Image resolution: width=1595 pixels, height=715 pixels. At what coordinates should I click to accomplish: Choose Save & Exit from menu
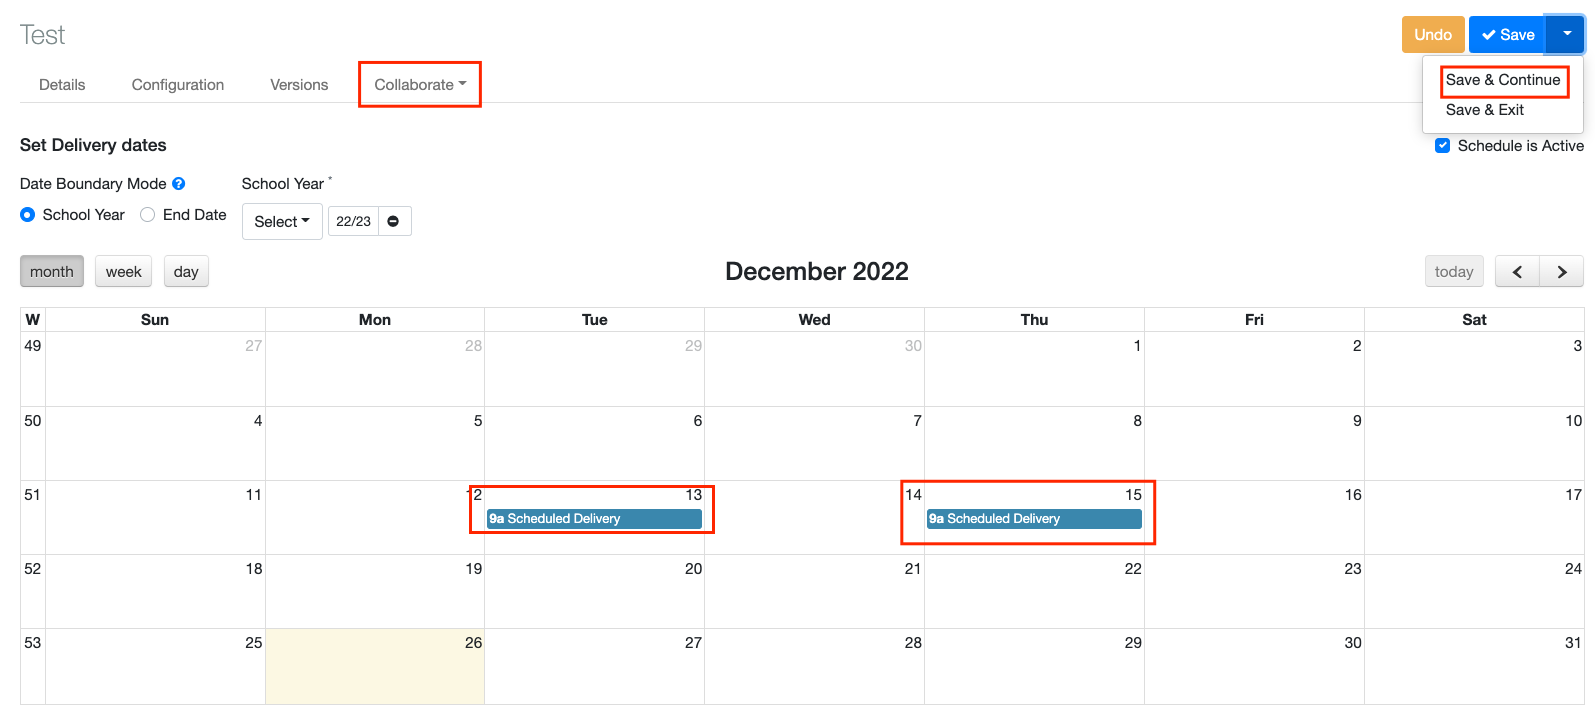pos(1484,110)
